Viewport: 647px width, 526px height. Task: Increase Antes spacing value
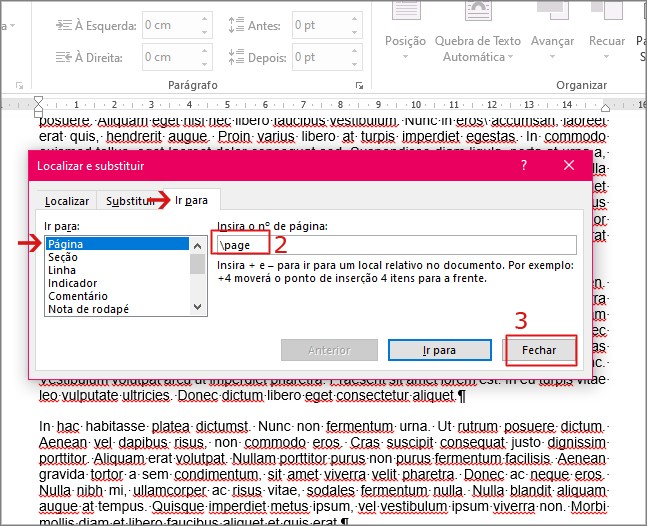355,19
